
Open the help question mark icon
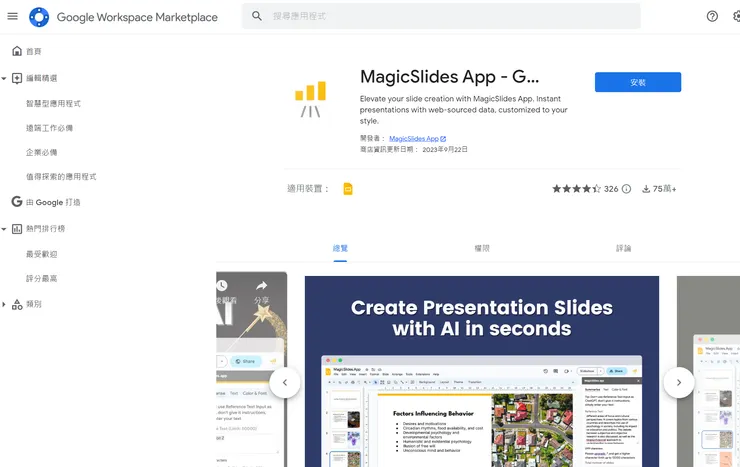click(712, 17)
